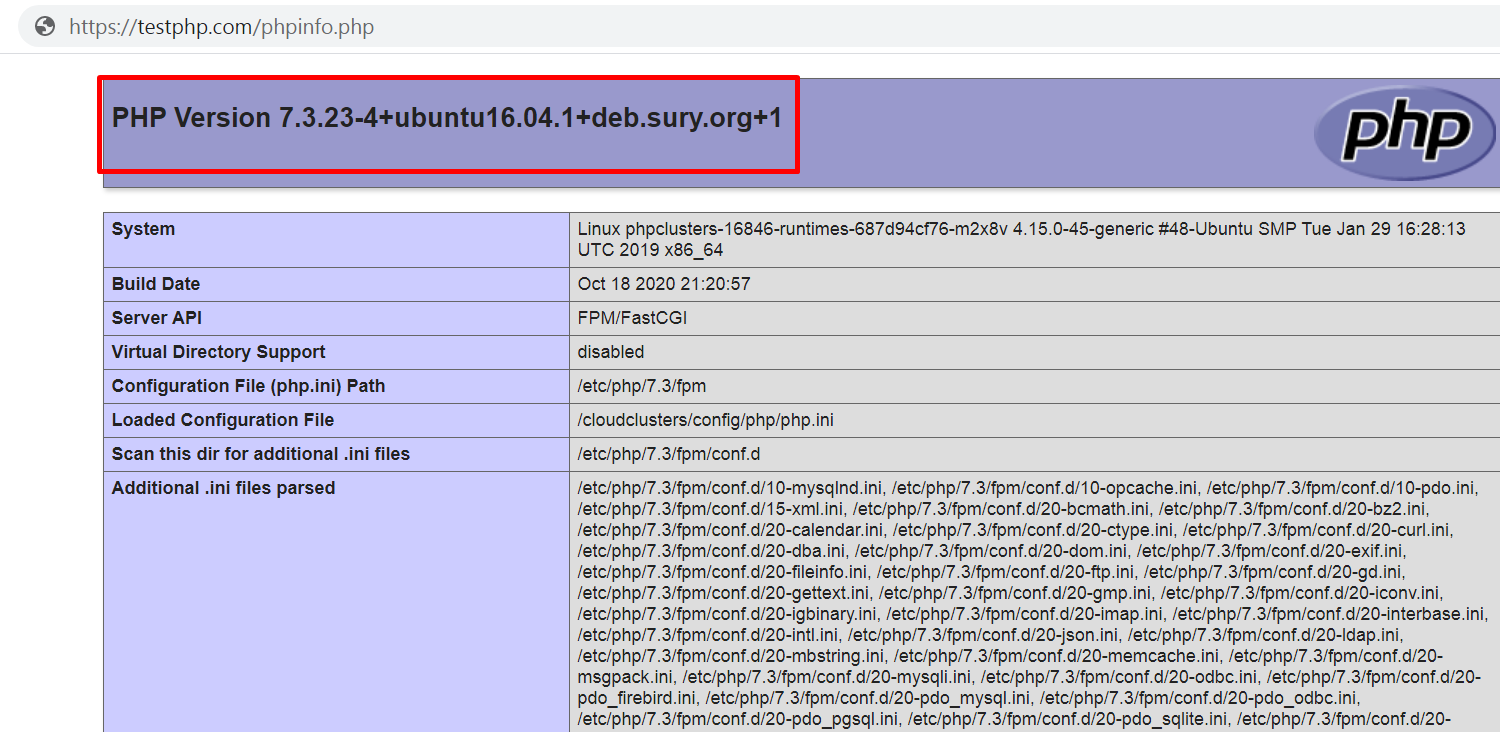Click the FPM/FastCGI value
The image size is (1500, 732).
coord(632,318)
